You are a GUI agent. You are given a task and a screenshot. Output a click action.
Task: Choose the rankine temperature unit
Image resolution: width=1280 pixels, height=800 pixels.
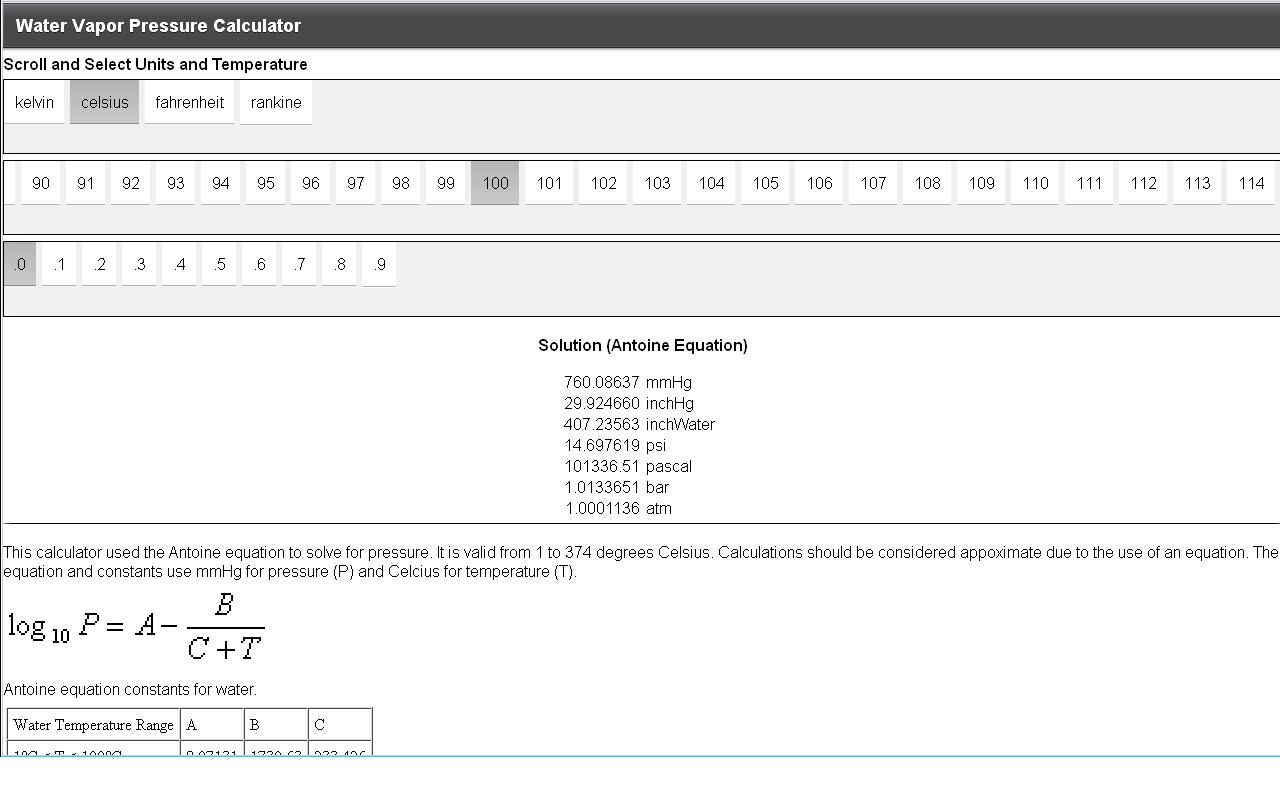click(x=276, y=102)
